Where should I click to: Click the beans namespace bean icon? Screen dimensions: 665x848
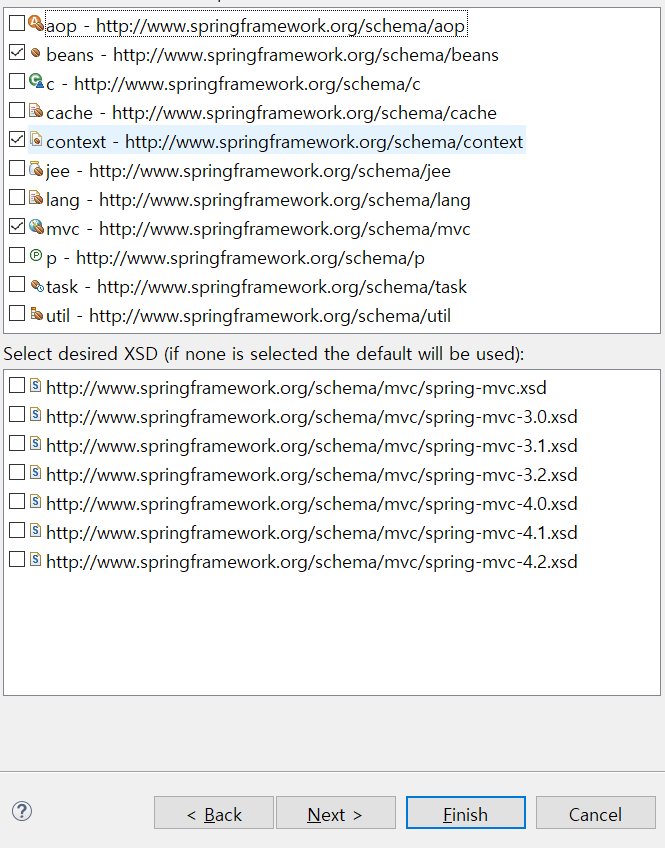coord(36,53)
